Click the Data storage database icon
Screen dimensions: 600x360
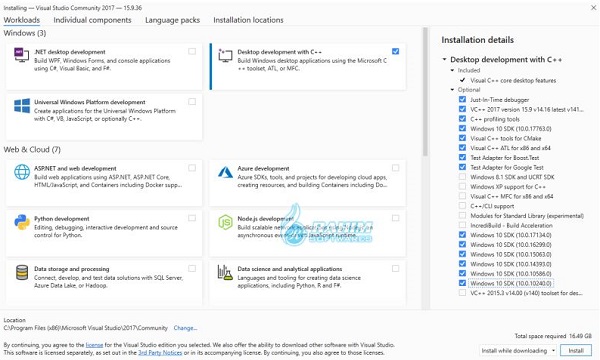point(22,273)
